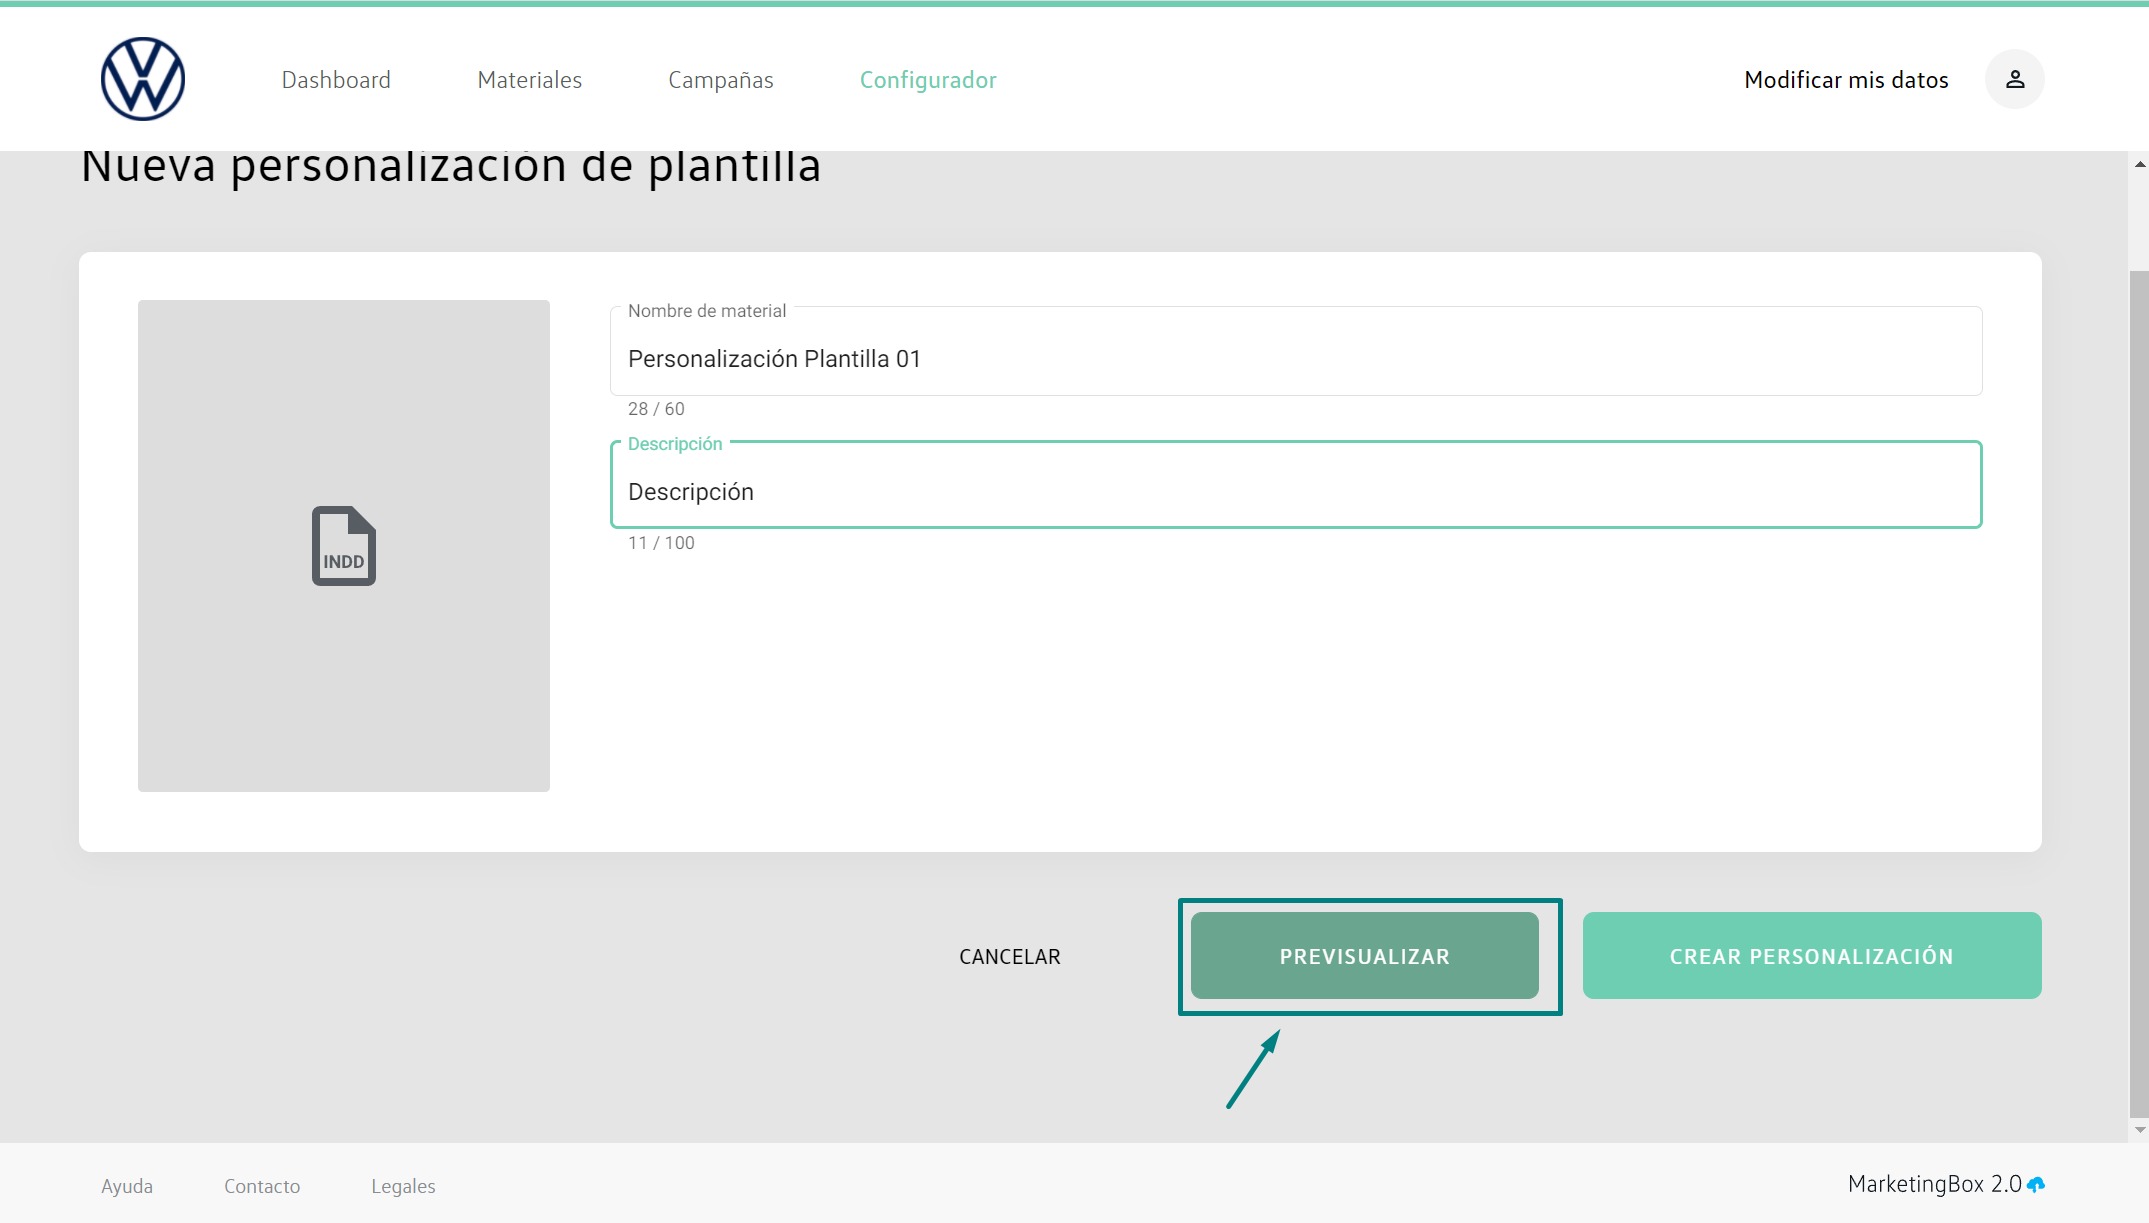Open the Ayuda footer link

coord(127,1186)
